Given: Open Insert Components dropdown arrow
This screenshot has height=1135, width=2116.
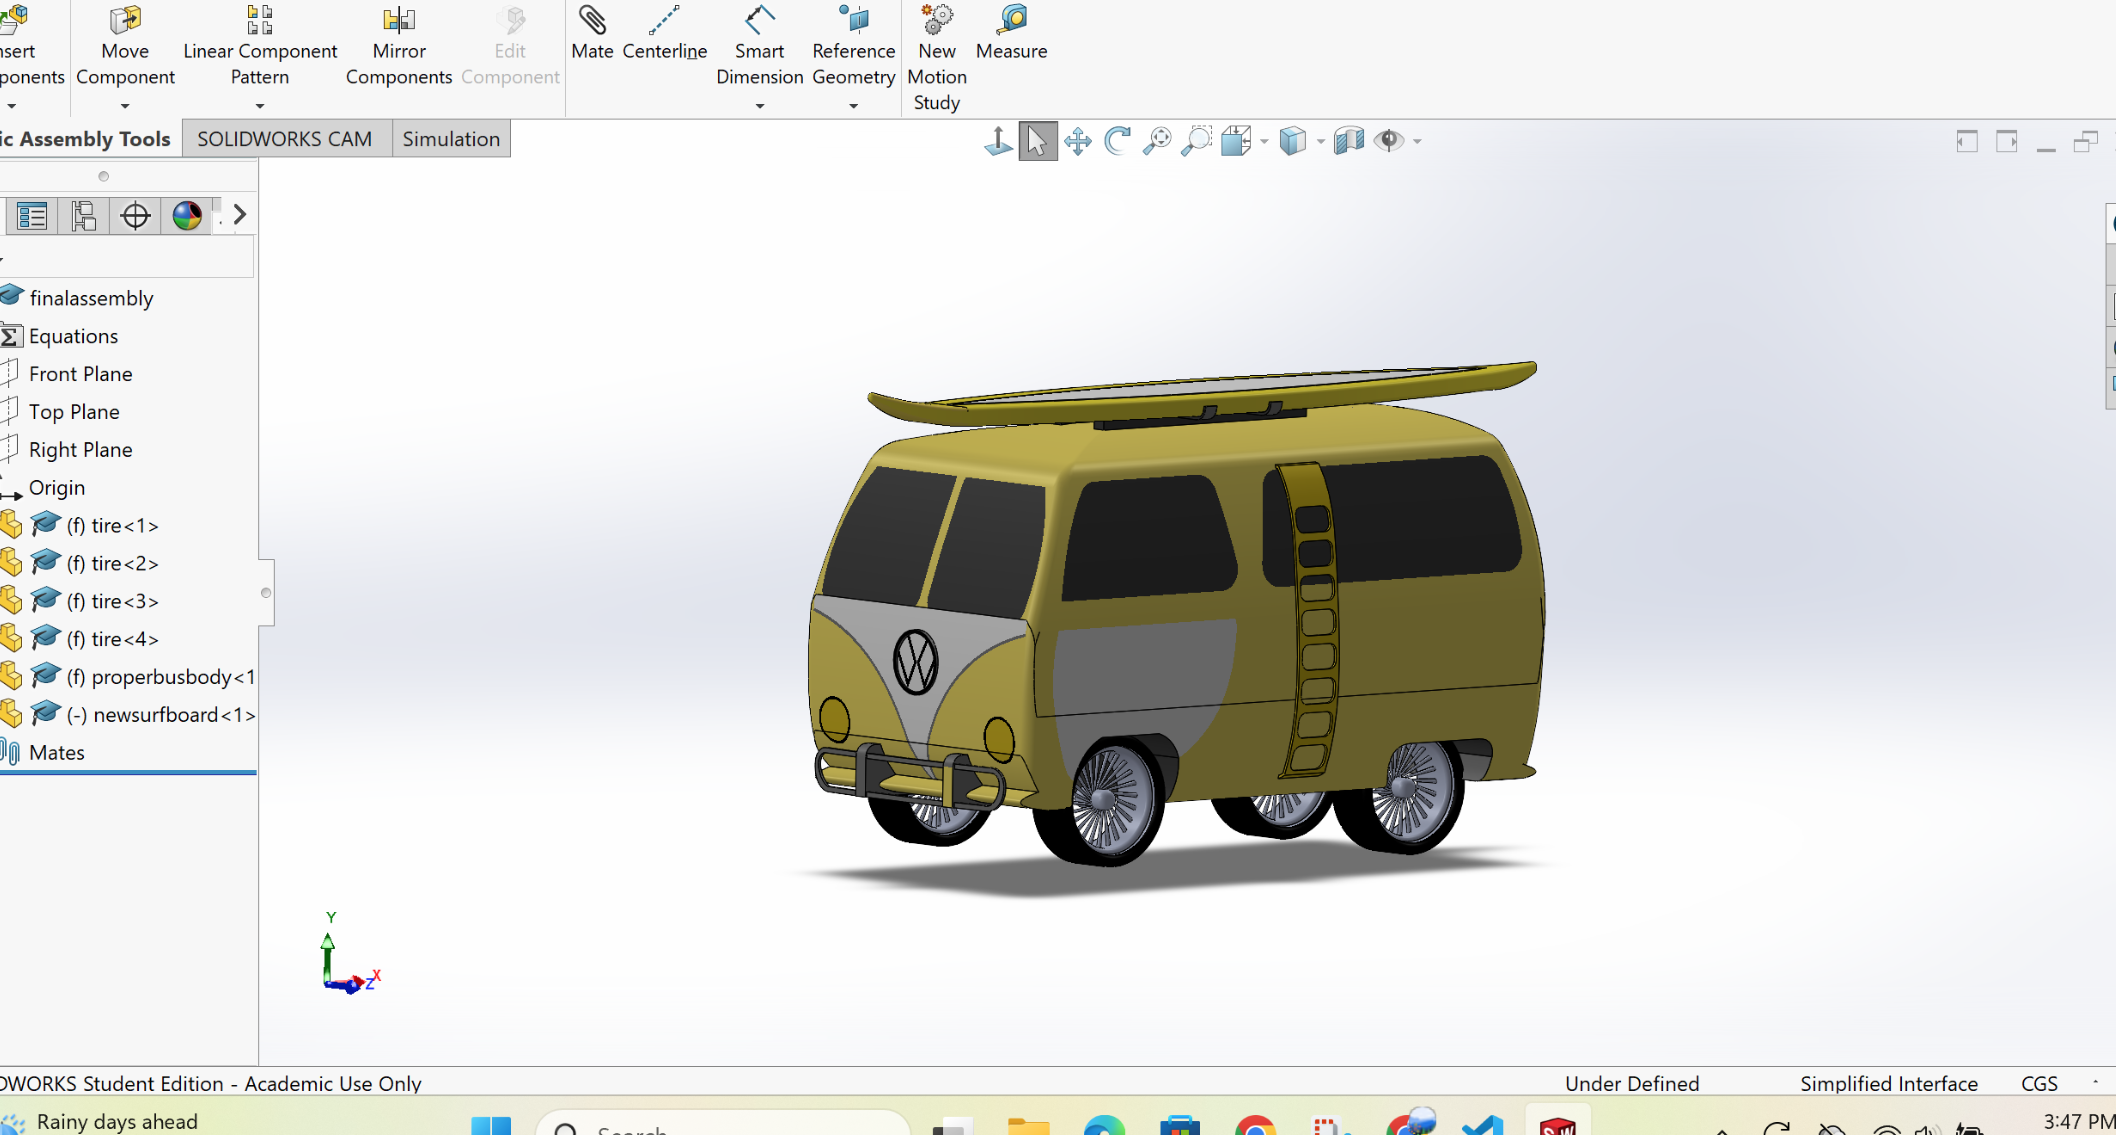Looking at the screenshot, I should (11, 106).
